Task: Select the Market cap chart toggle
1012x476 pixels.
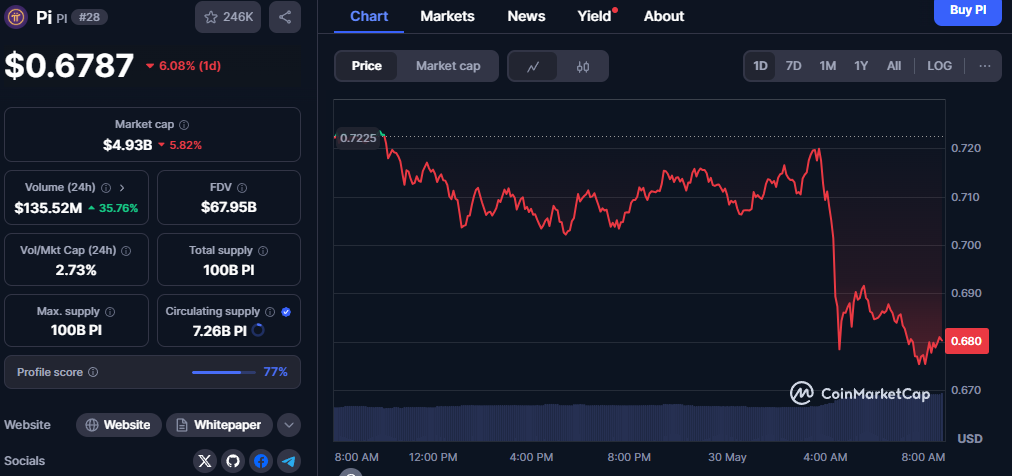Action: tap(448, 66)
